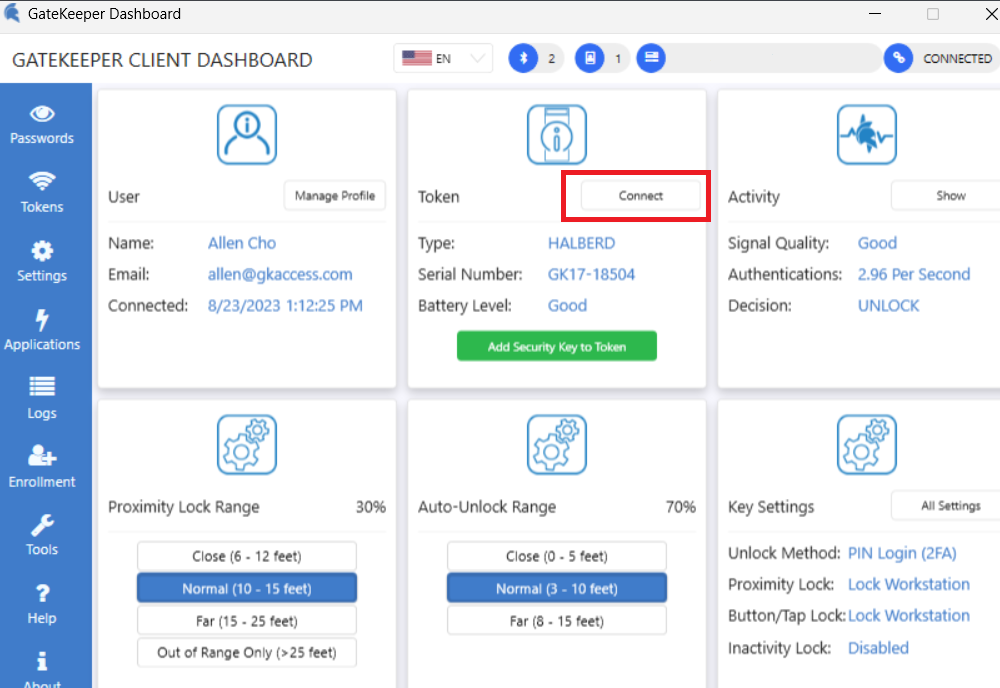Select Out of Range Only lock distance
The width and height of the screenshot is (1000, 688).
pos(246,652)
